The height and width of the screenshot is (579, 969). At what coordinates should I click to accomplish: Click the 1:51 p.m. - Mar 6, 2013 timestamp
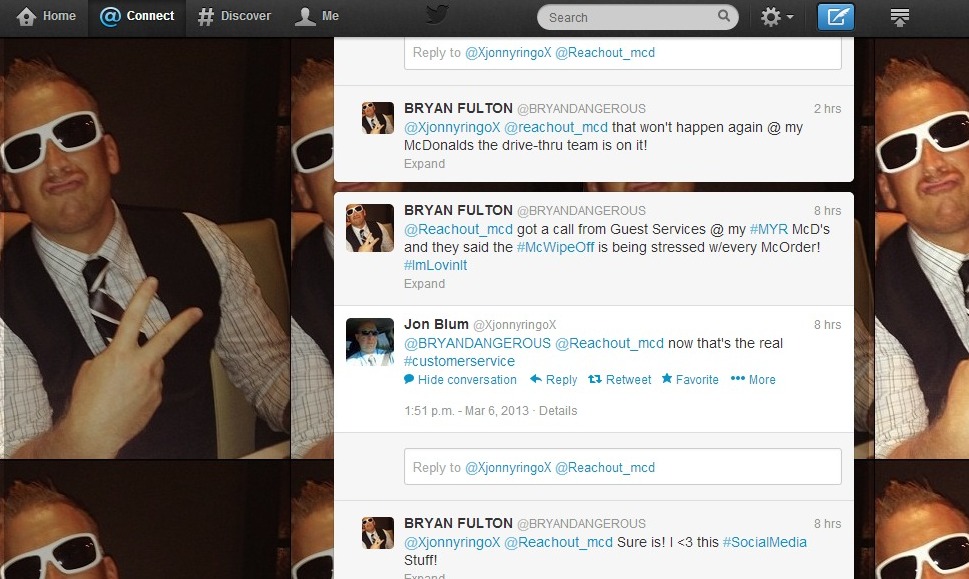tap(467, 410)
